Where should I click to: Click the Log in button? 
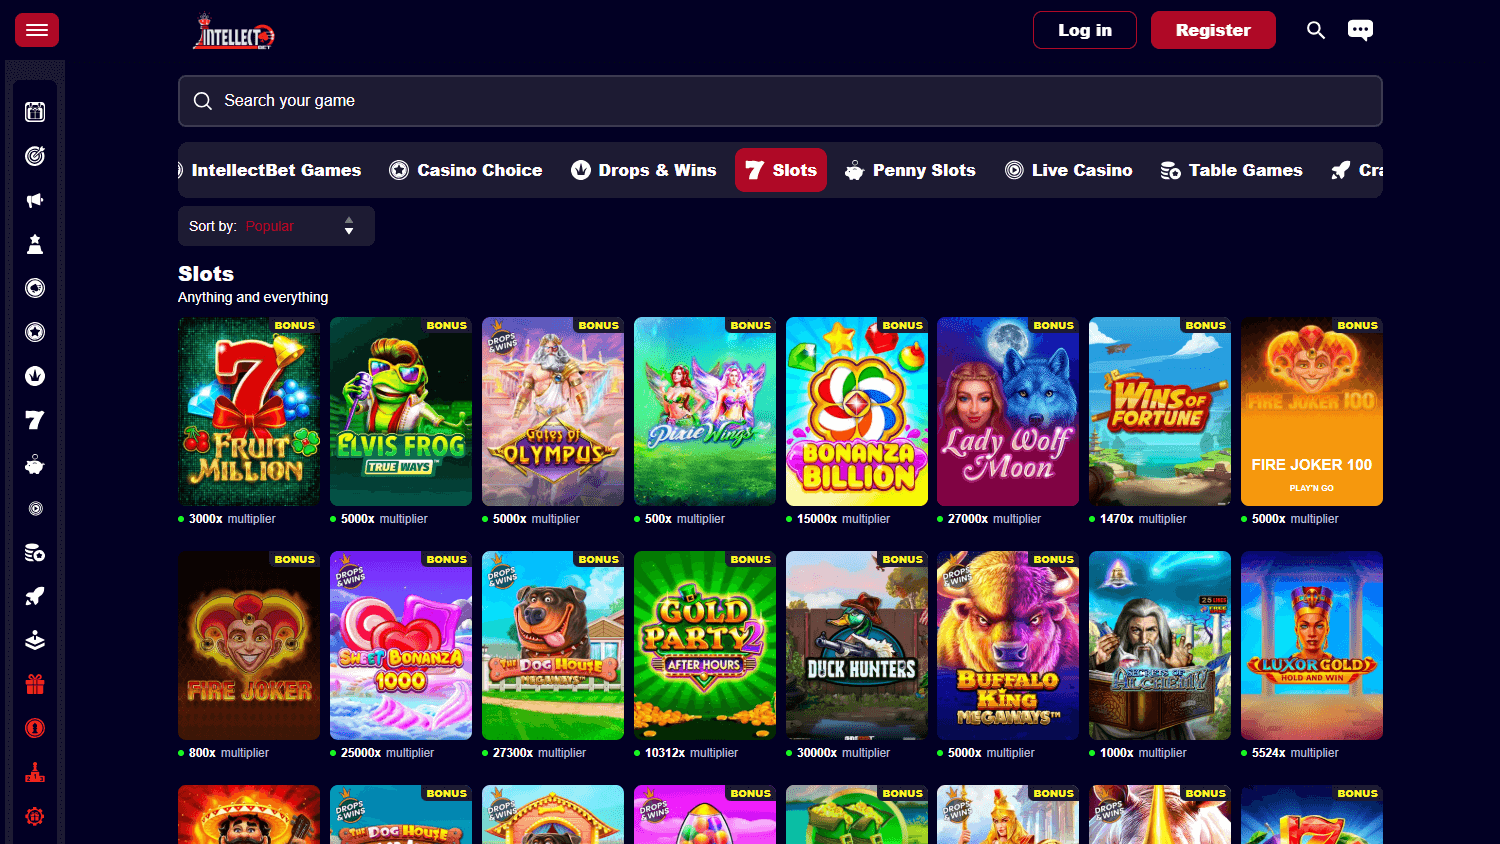pos(1084,30)
